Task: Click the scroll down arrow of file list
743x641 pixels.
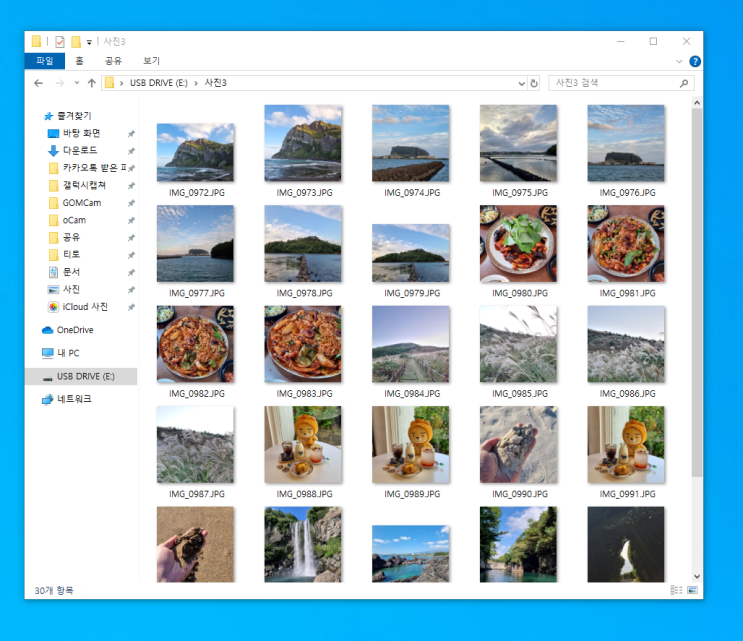Action: [x=697, y=577]
